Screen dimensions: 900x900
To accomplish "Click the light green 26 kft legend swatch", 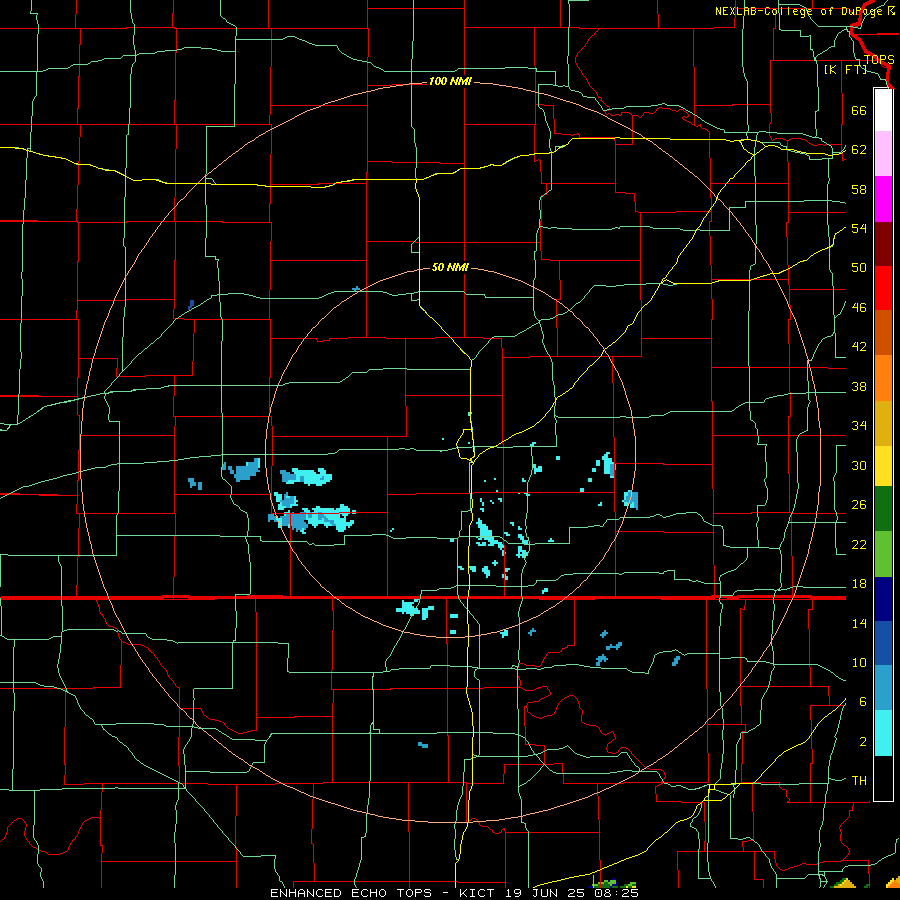I will (x=883, y=554).
